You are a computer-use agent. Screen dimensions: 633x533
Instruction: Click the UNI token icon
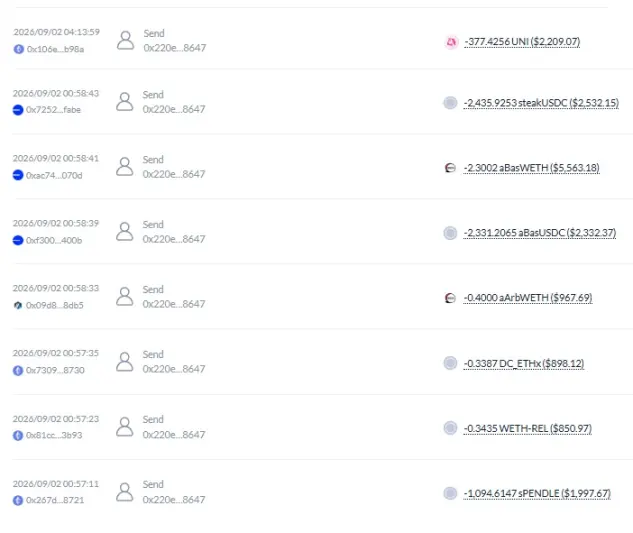pyautogui.click(x=451, y=42)
